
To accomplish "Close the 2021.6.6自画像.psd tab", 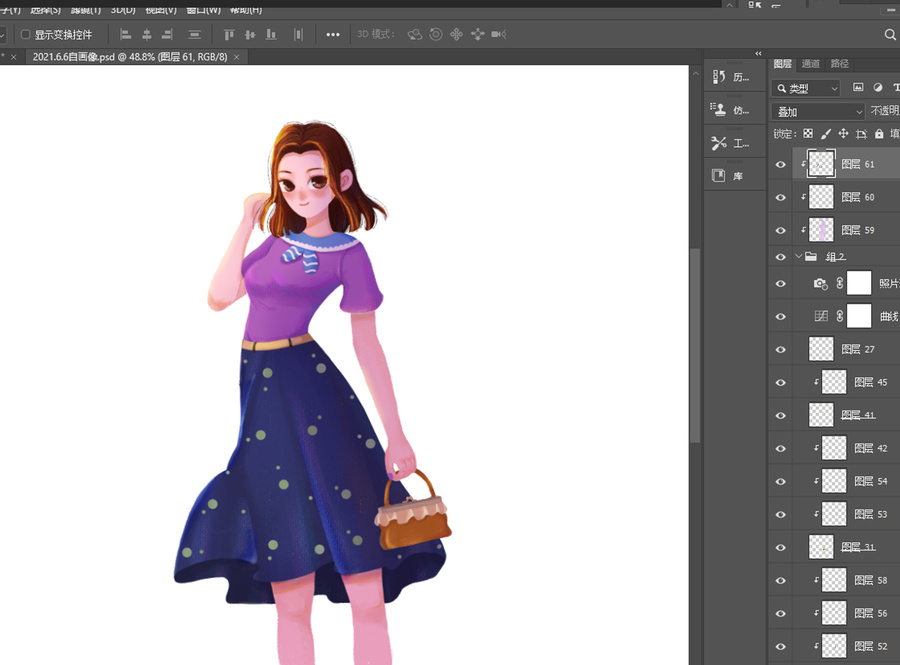I will (x=236, y=57).
